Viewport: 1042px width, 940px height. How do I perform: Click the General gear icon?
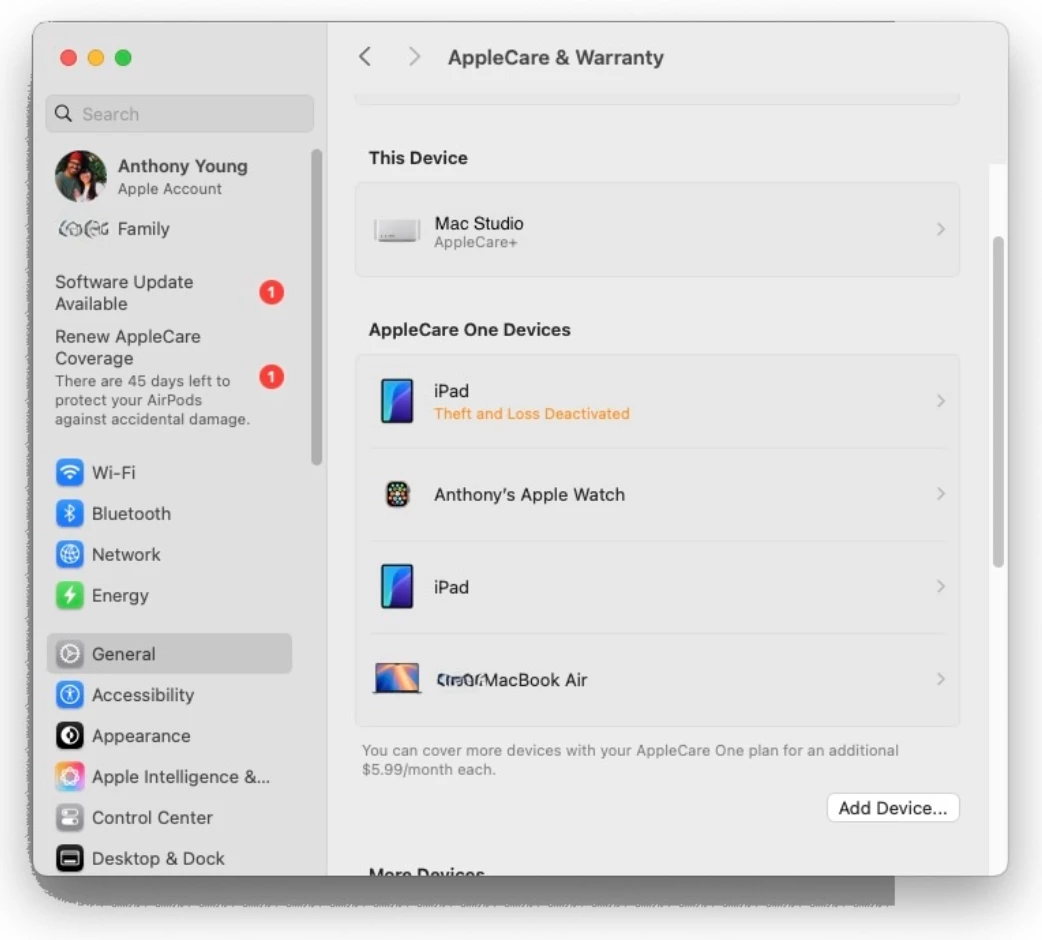click(70, 654)
